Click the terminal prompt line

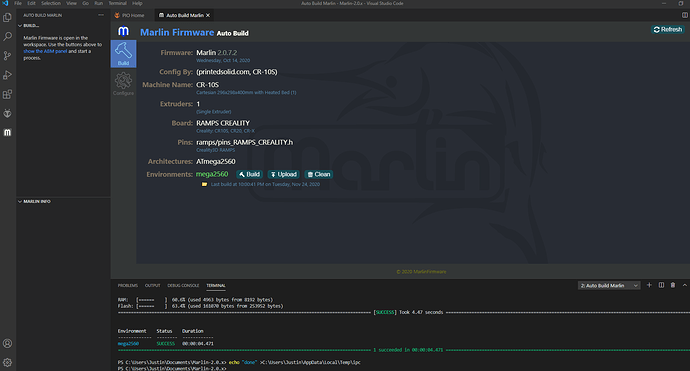172,368
